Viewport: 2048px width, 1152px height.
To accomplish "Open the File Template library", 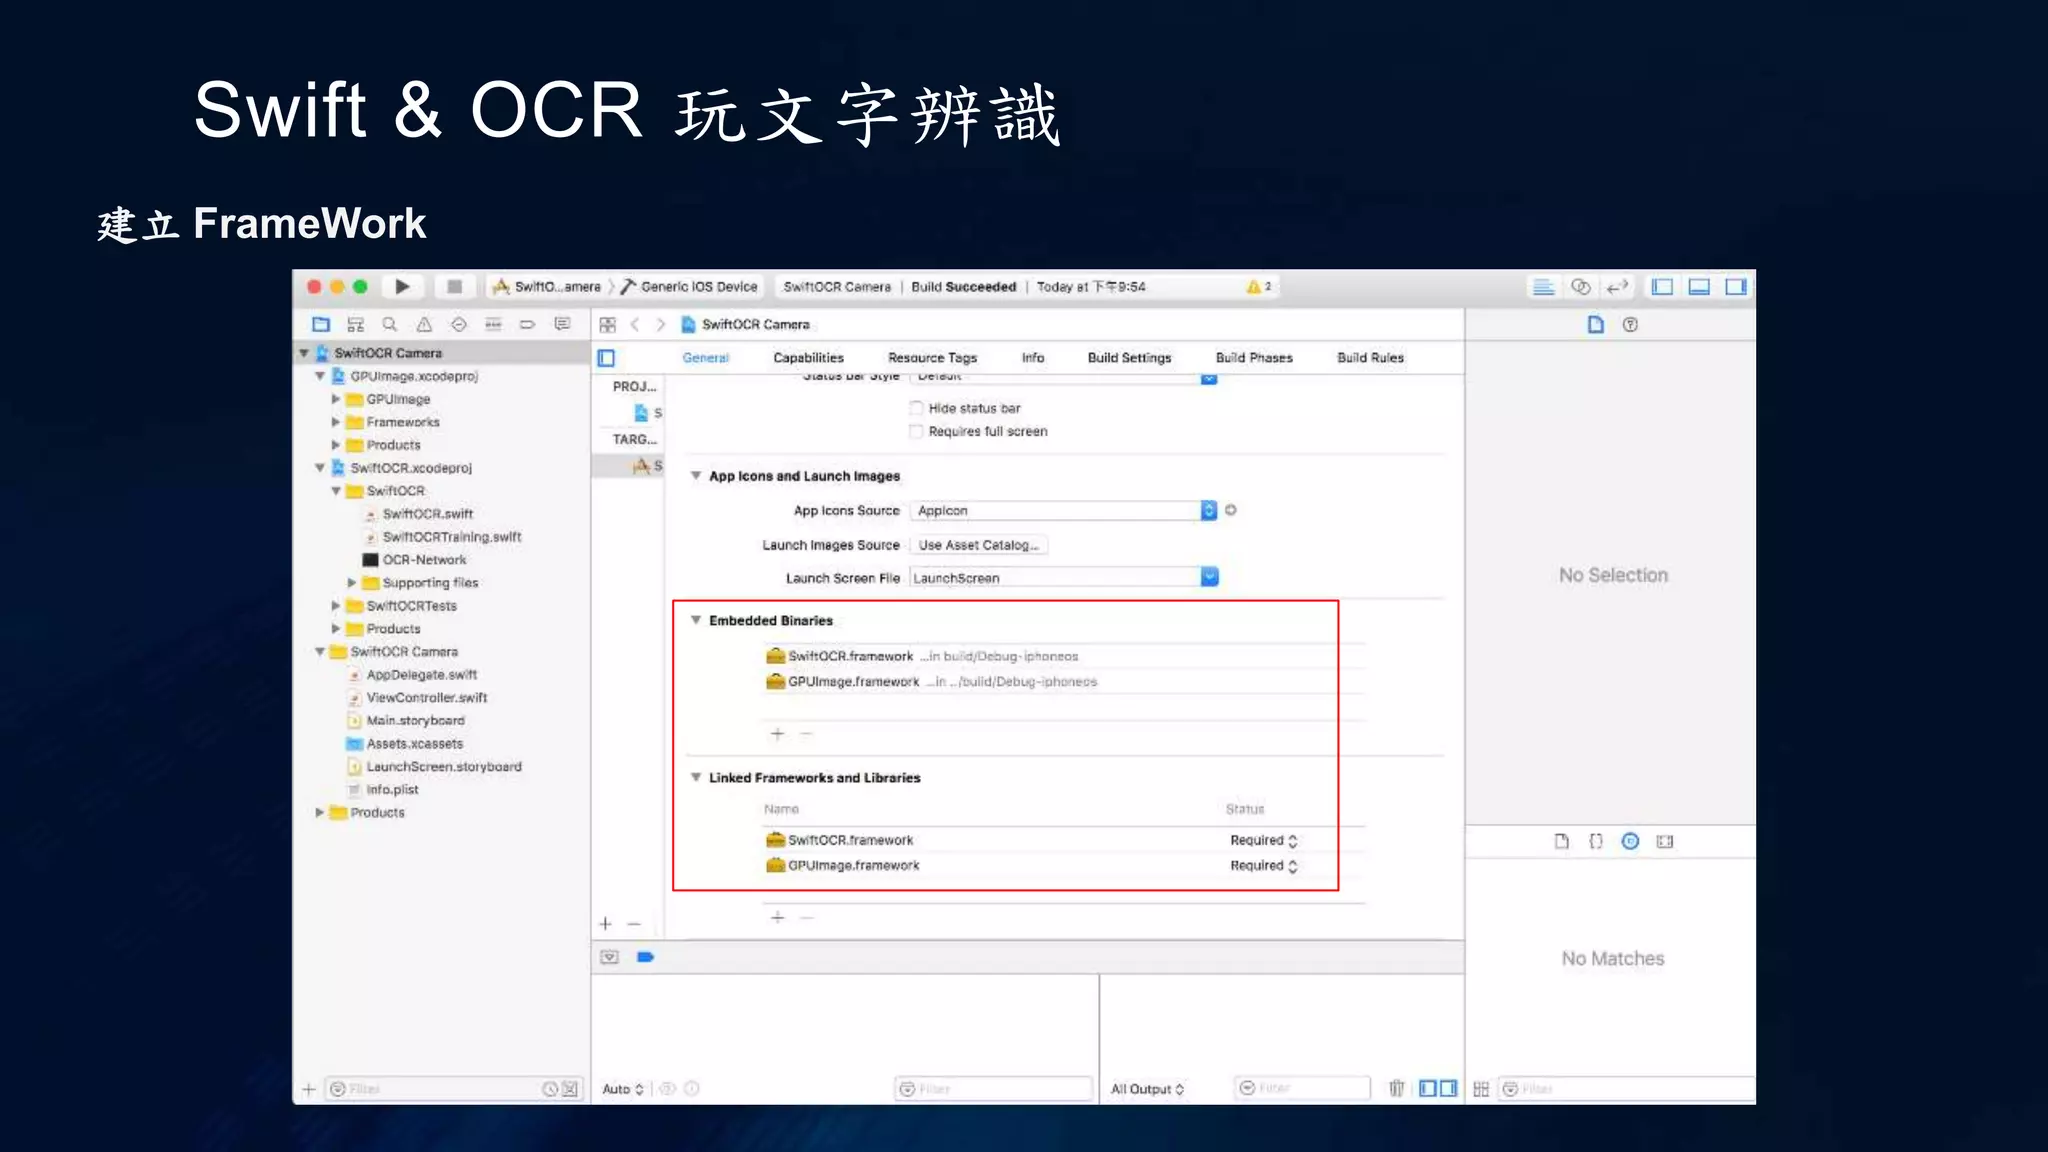I will coord(1562,841).
